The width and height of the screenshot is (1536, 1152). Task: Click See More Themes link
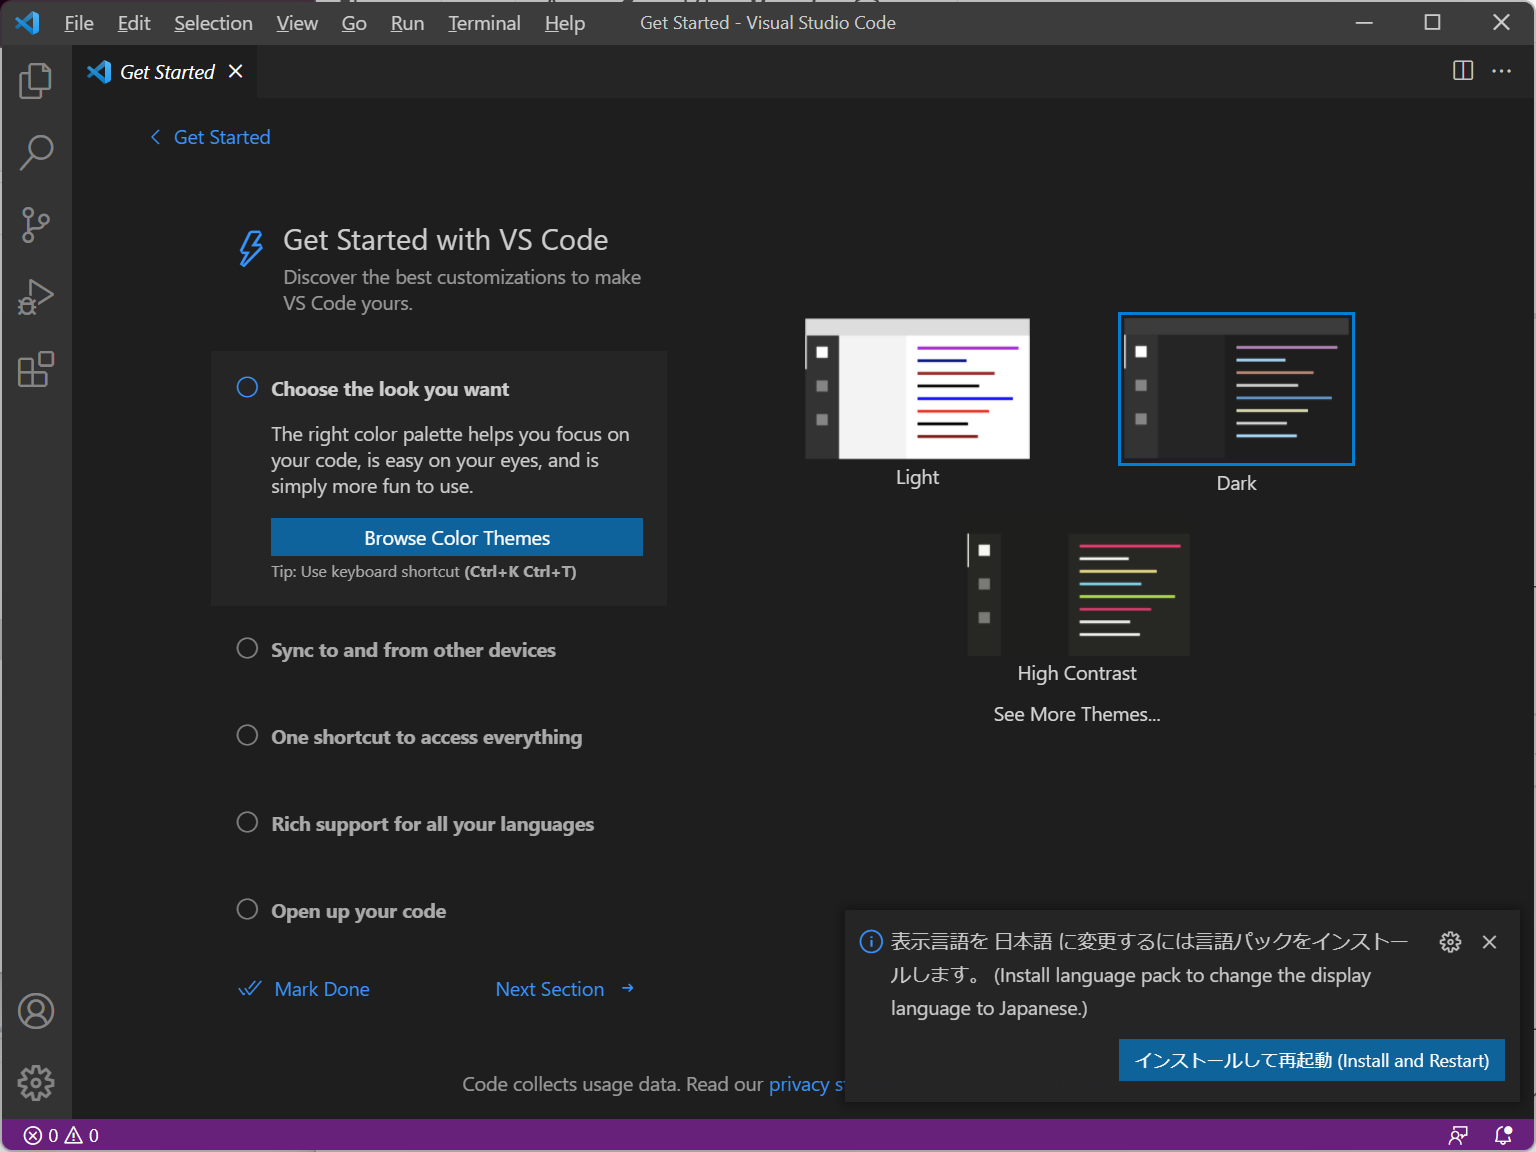pos(1077,714)
